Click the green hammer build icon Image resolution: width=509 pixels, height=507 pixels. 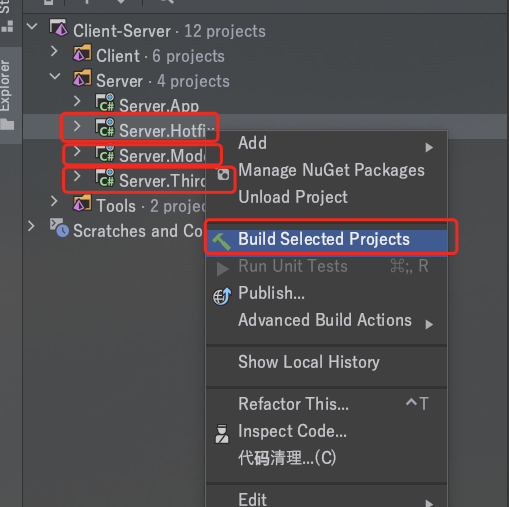tap(221, 241)
